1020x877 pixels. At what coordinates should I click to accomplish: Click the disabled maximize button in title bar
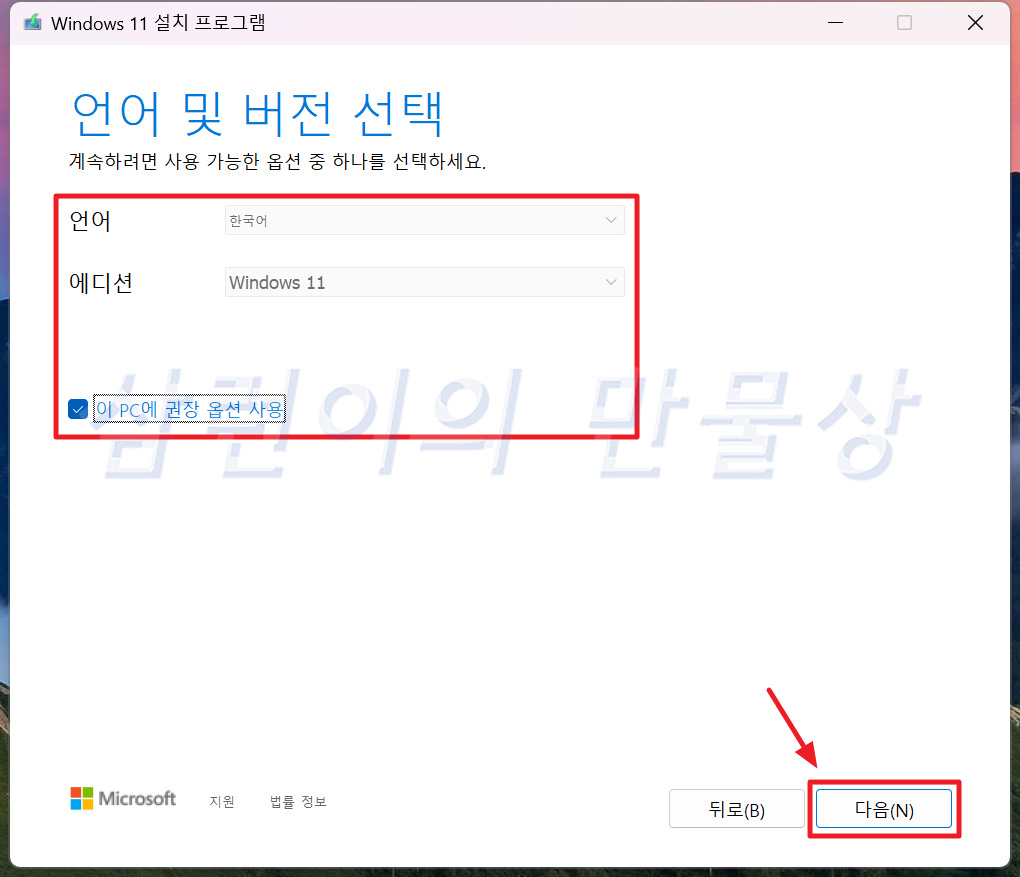point(904,23)
